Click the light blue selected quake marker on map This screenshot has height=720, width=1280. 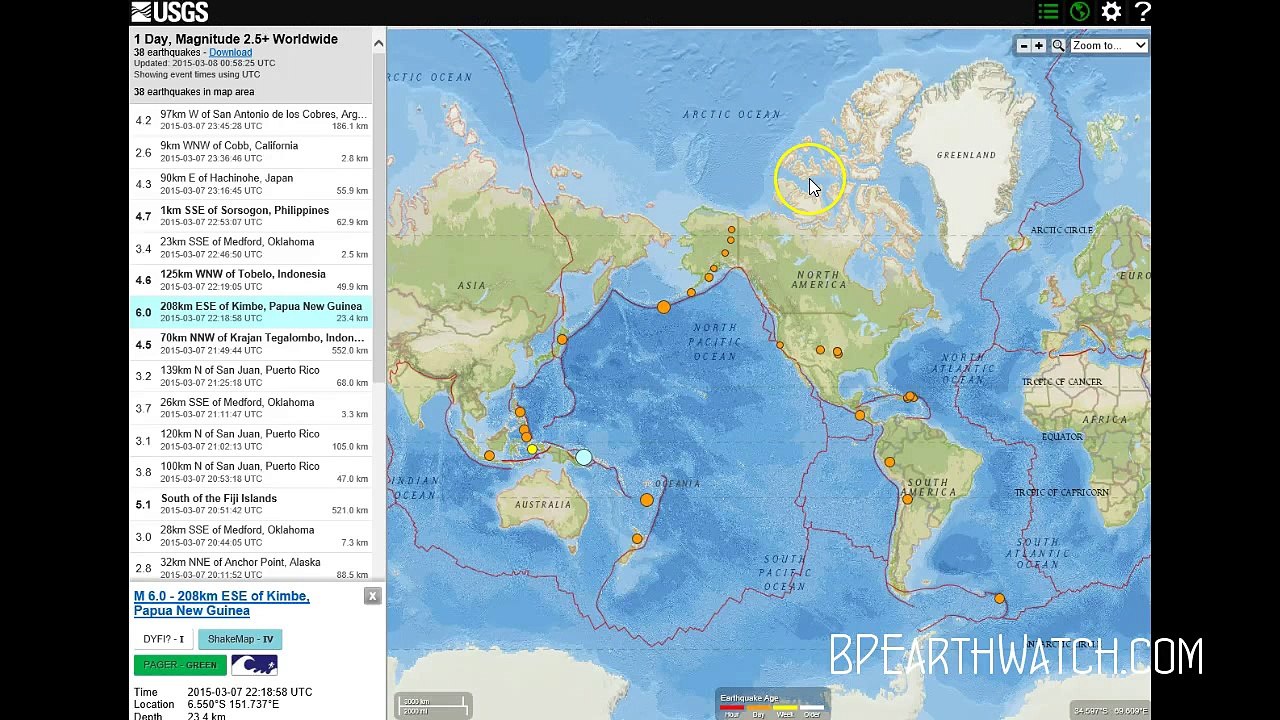(584, 457)
